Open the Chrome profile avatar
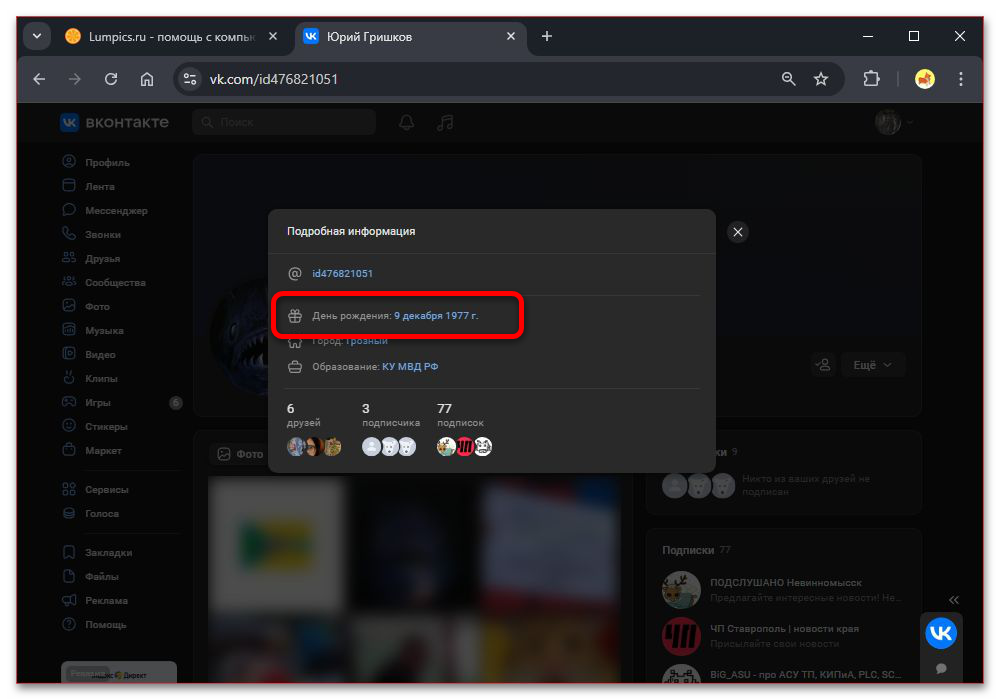The height and width of the screenshot is (700, 1000). coord(925,79)
